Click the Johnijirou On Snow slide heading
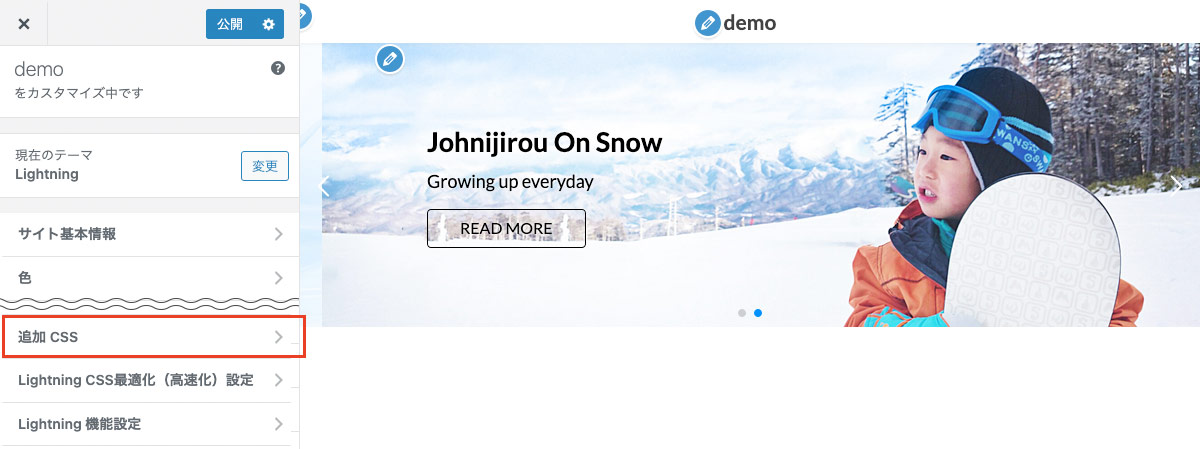1200x449 pixels. point(544,143)
